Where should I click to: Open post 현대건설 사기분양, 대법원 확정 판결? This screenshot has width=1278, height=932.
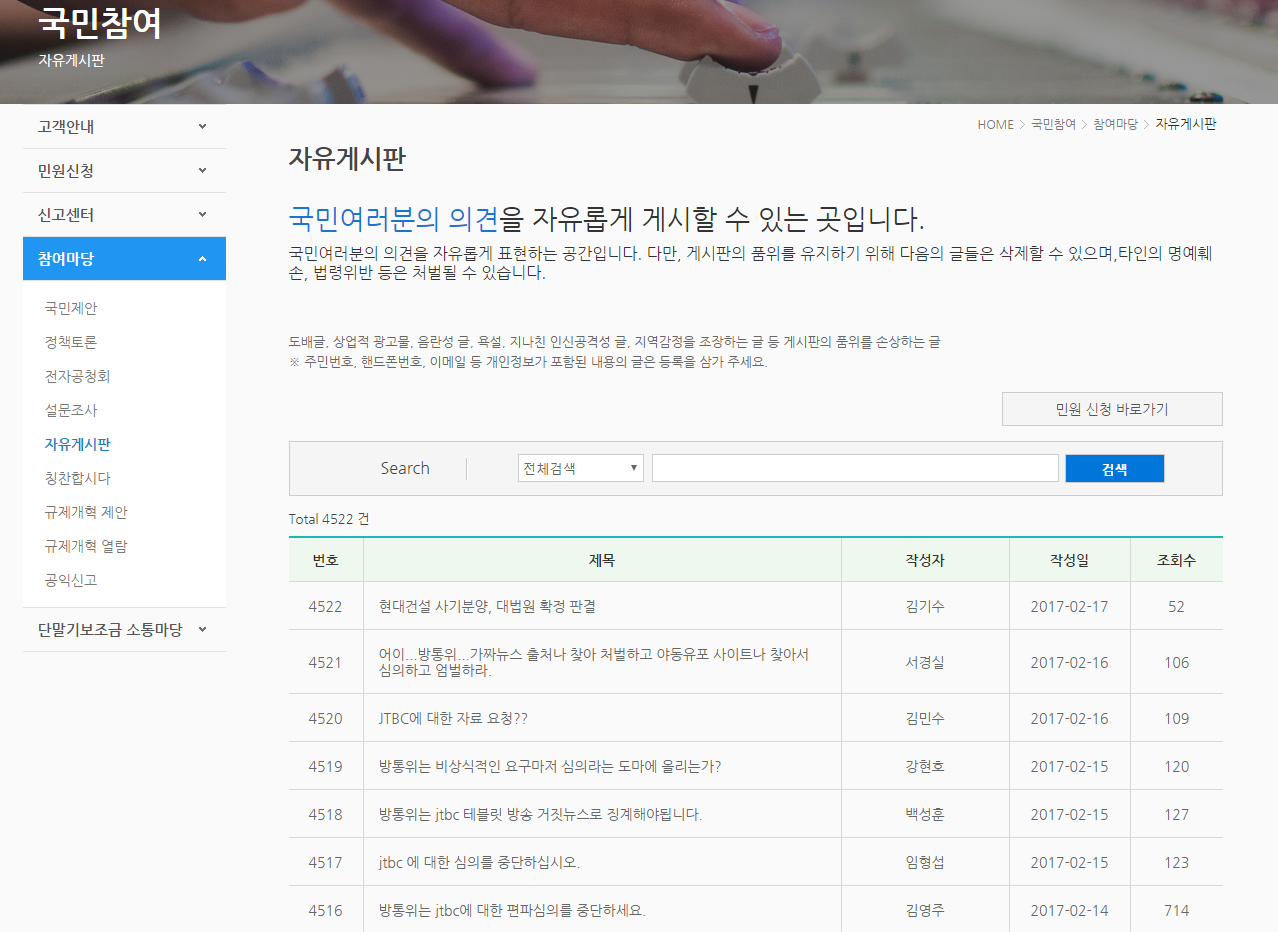click(487, 606)
